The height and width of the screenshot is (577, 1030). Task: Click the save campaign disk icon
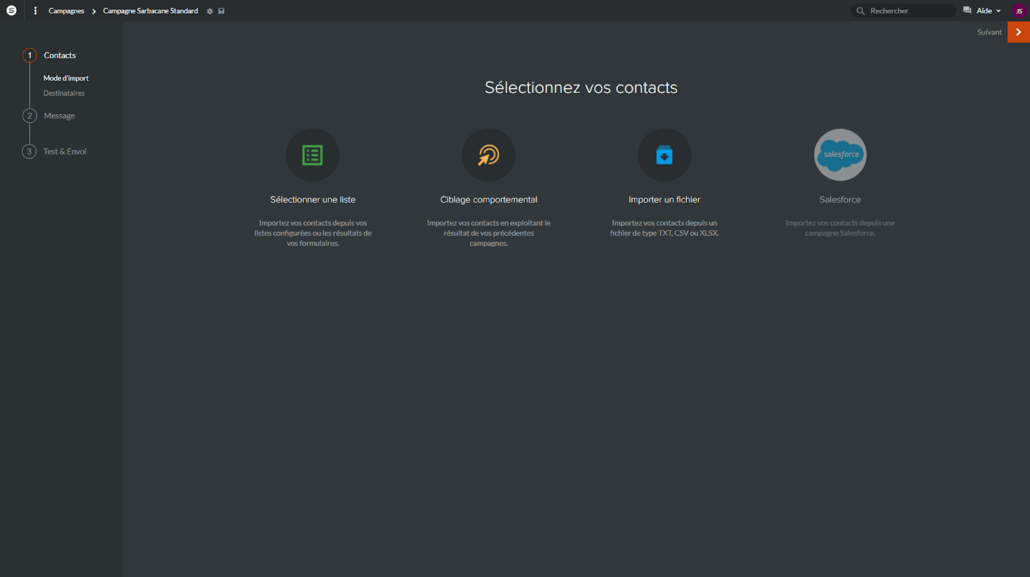point(221,11)
